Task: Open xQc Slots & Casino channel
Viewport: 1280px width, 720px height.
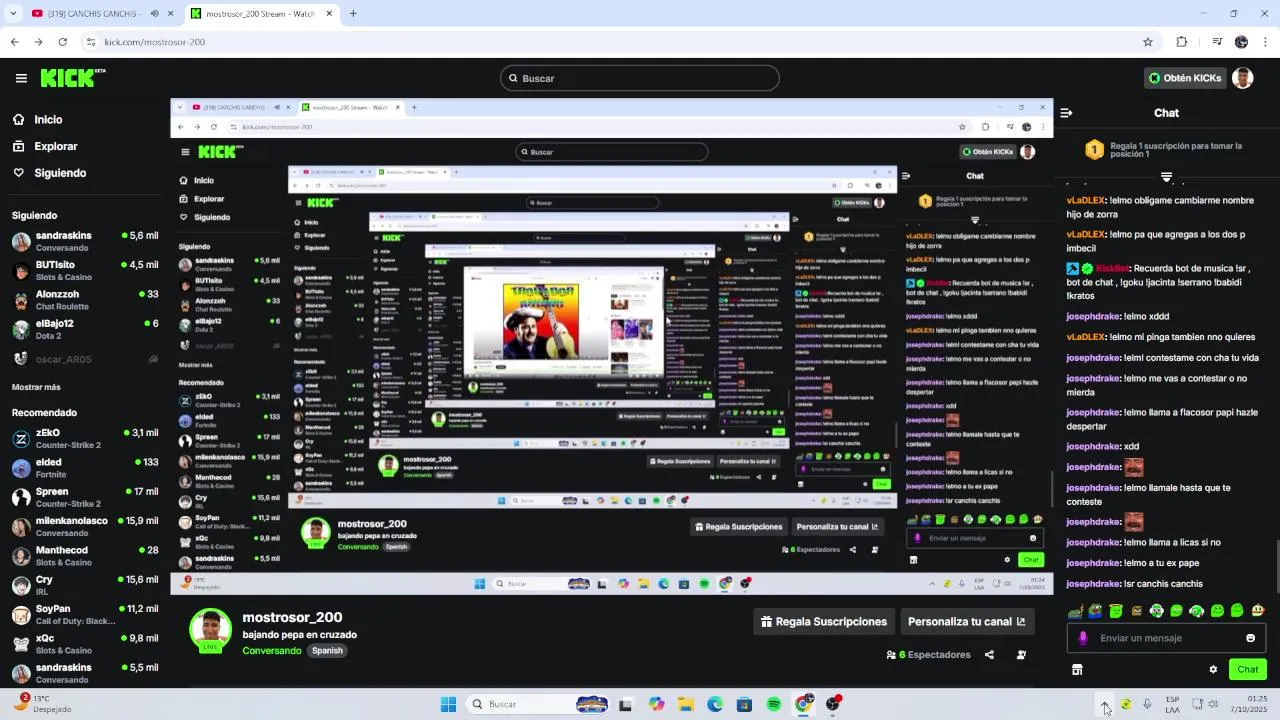Action: [x=85, y=643]
